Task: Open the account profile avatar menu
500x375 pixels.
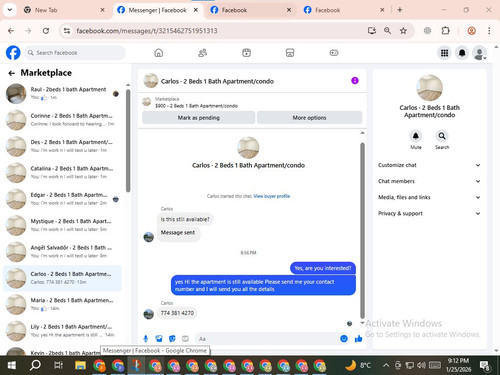Action: [479, 53]
